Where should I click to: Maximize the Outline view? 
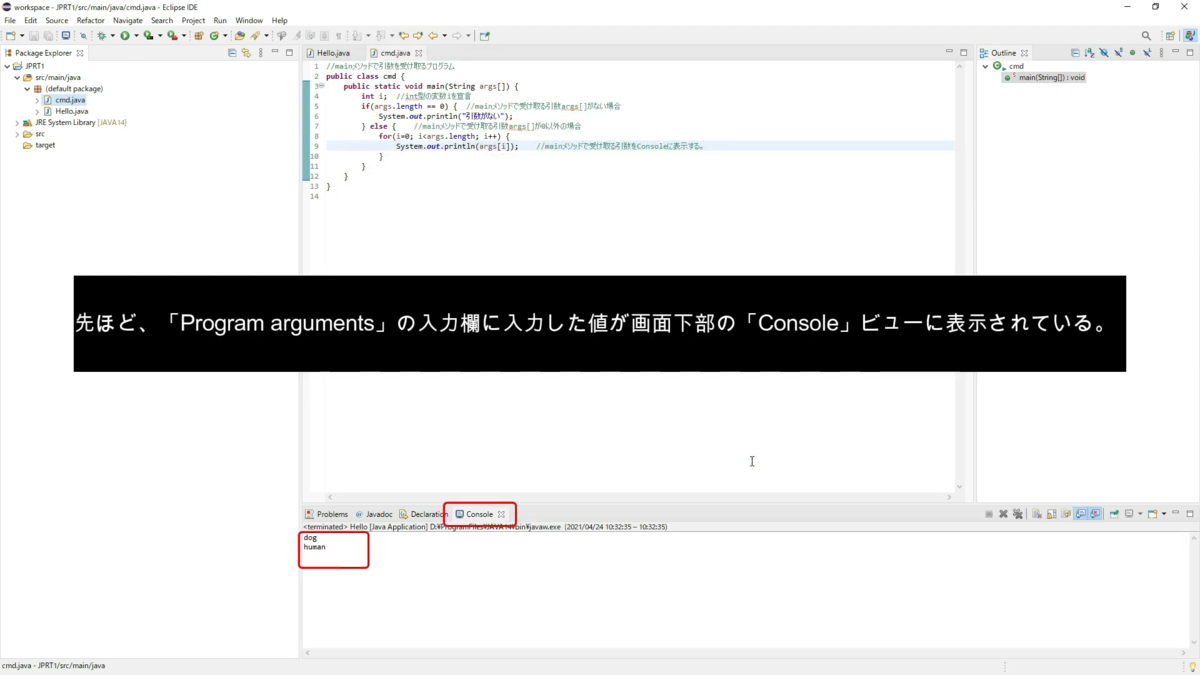tap(1190, 52)
